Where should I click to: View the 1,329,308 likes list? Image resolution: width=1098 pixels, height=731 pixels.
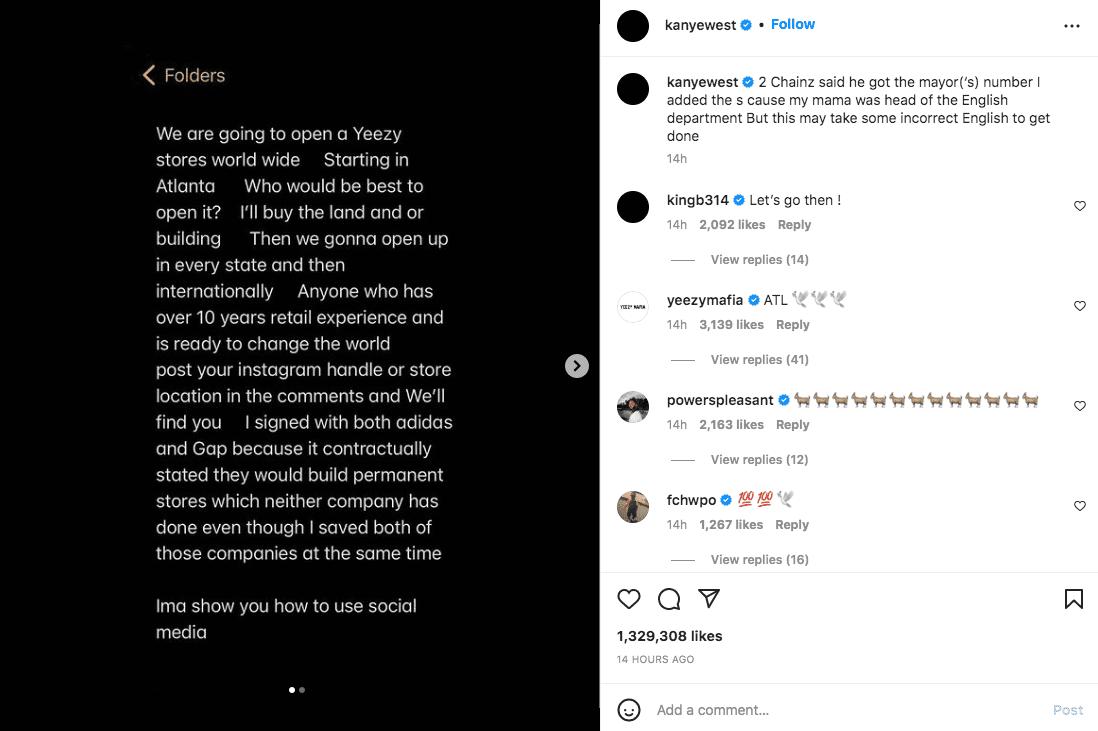[669, 636]
